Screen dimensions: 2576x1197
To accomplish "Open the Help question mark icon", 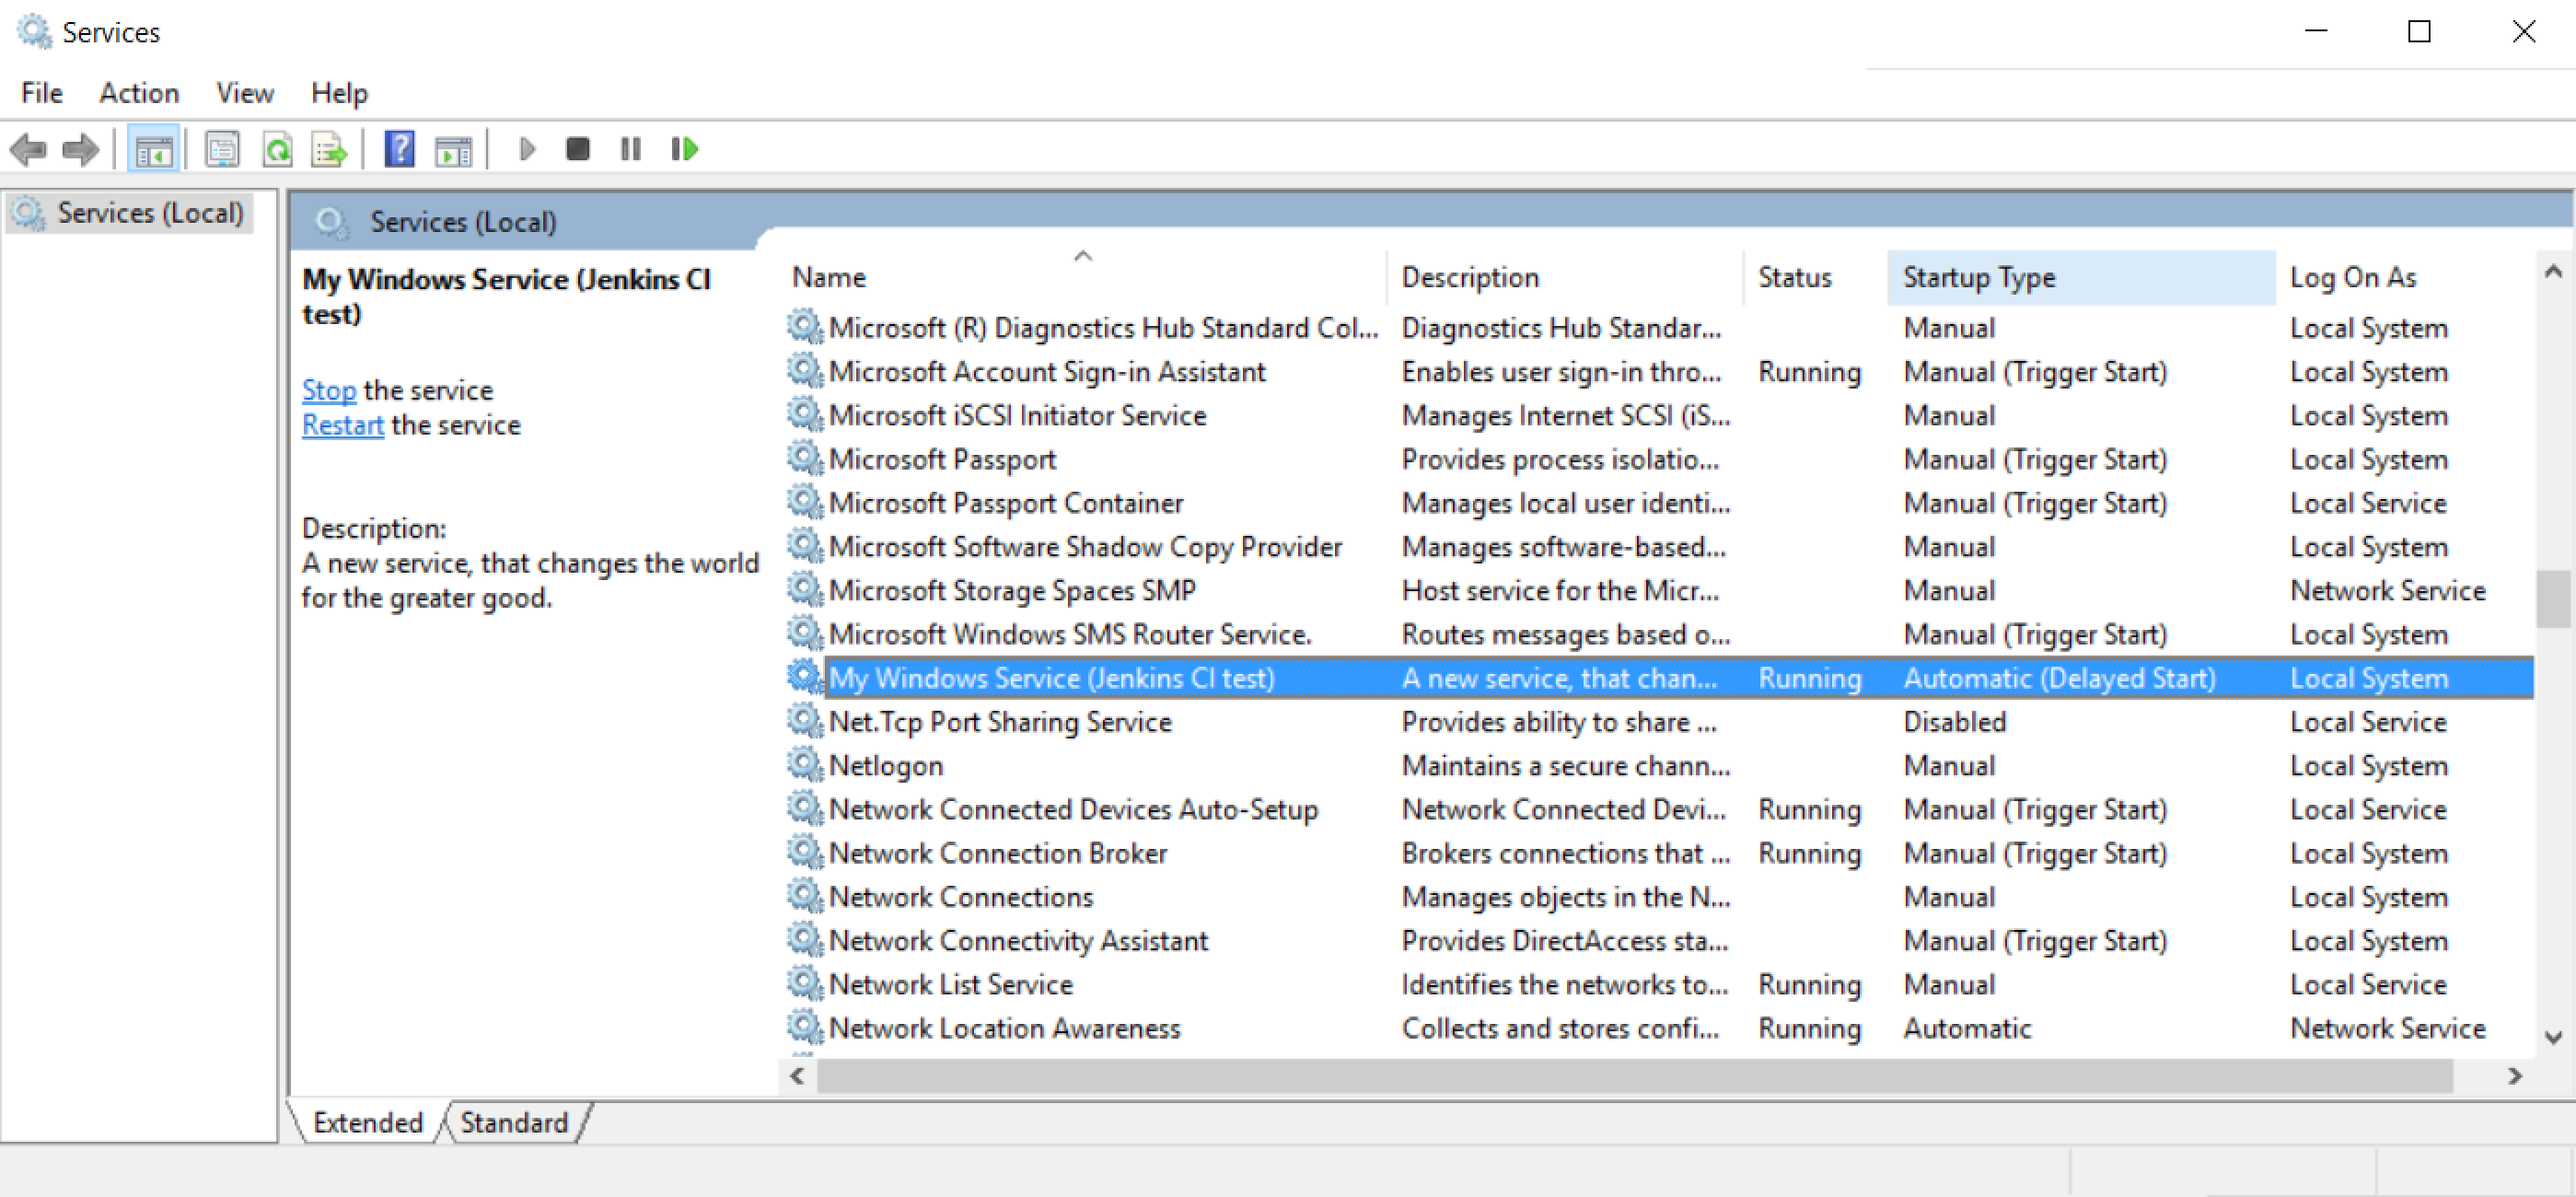I will (399, 150).
